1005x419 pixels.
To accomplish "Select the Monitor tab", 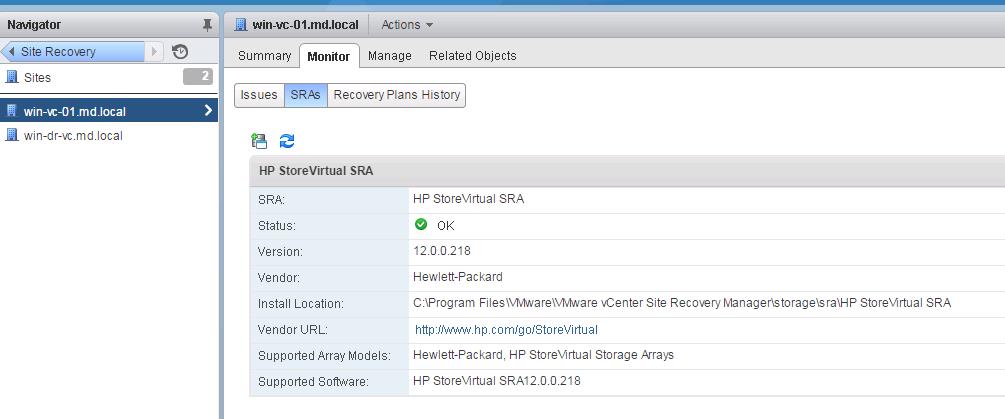I will click(329, 56).
